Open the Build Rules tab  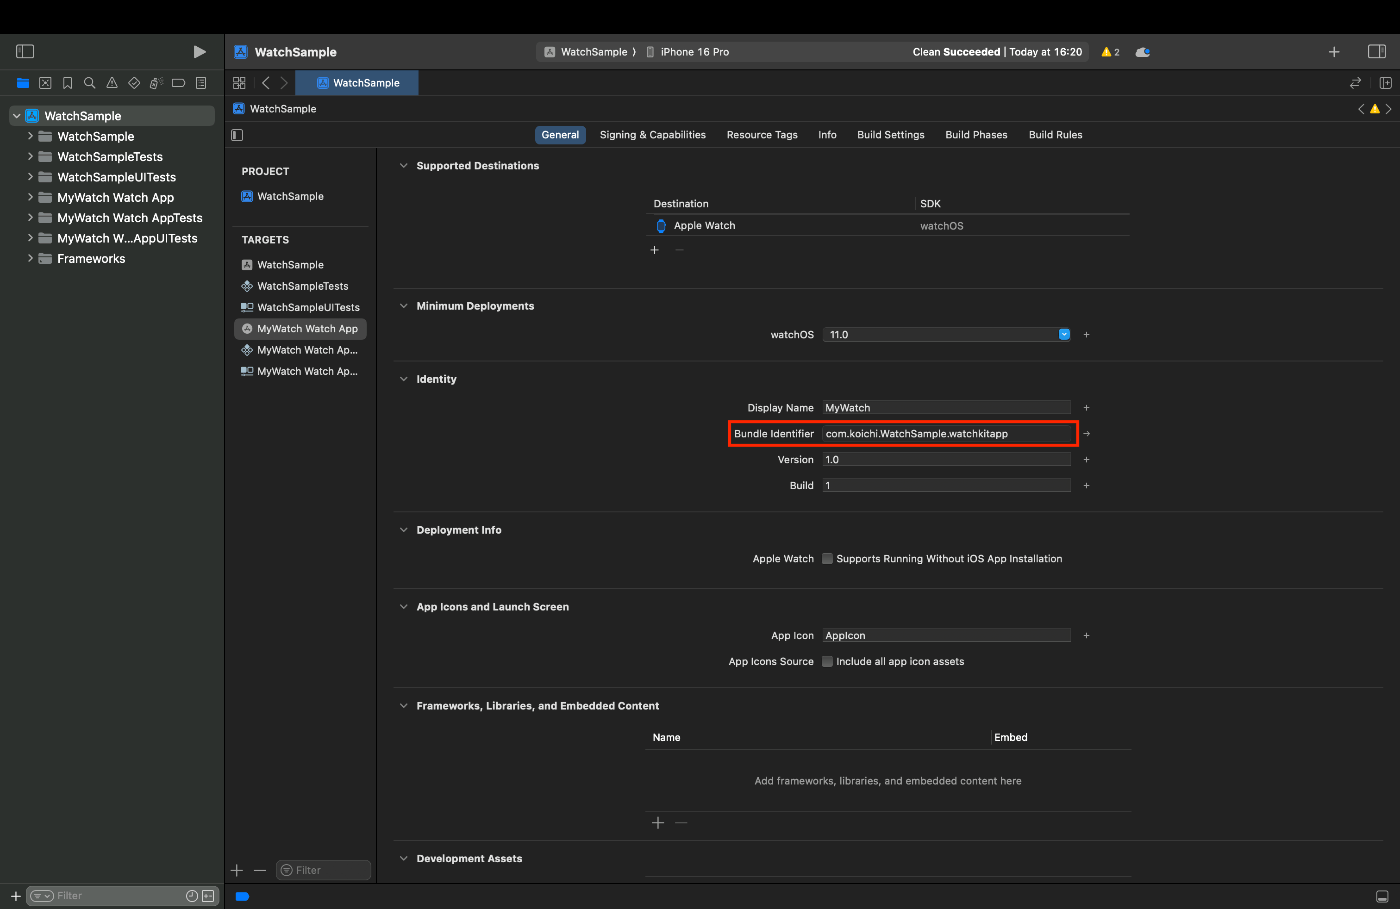(1056, 135)
